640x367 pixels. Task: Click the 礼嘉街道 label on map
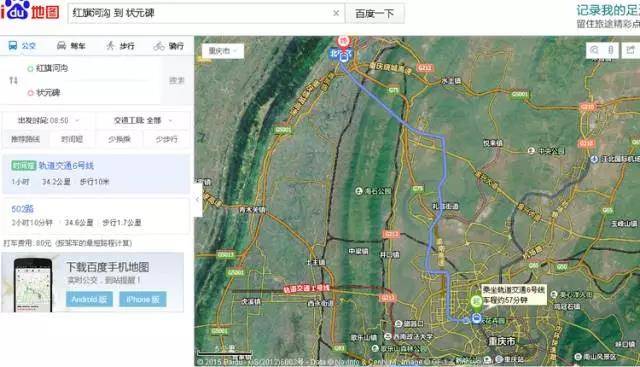point(446,206)
